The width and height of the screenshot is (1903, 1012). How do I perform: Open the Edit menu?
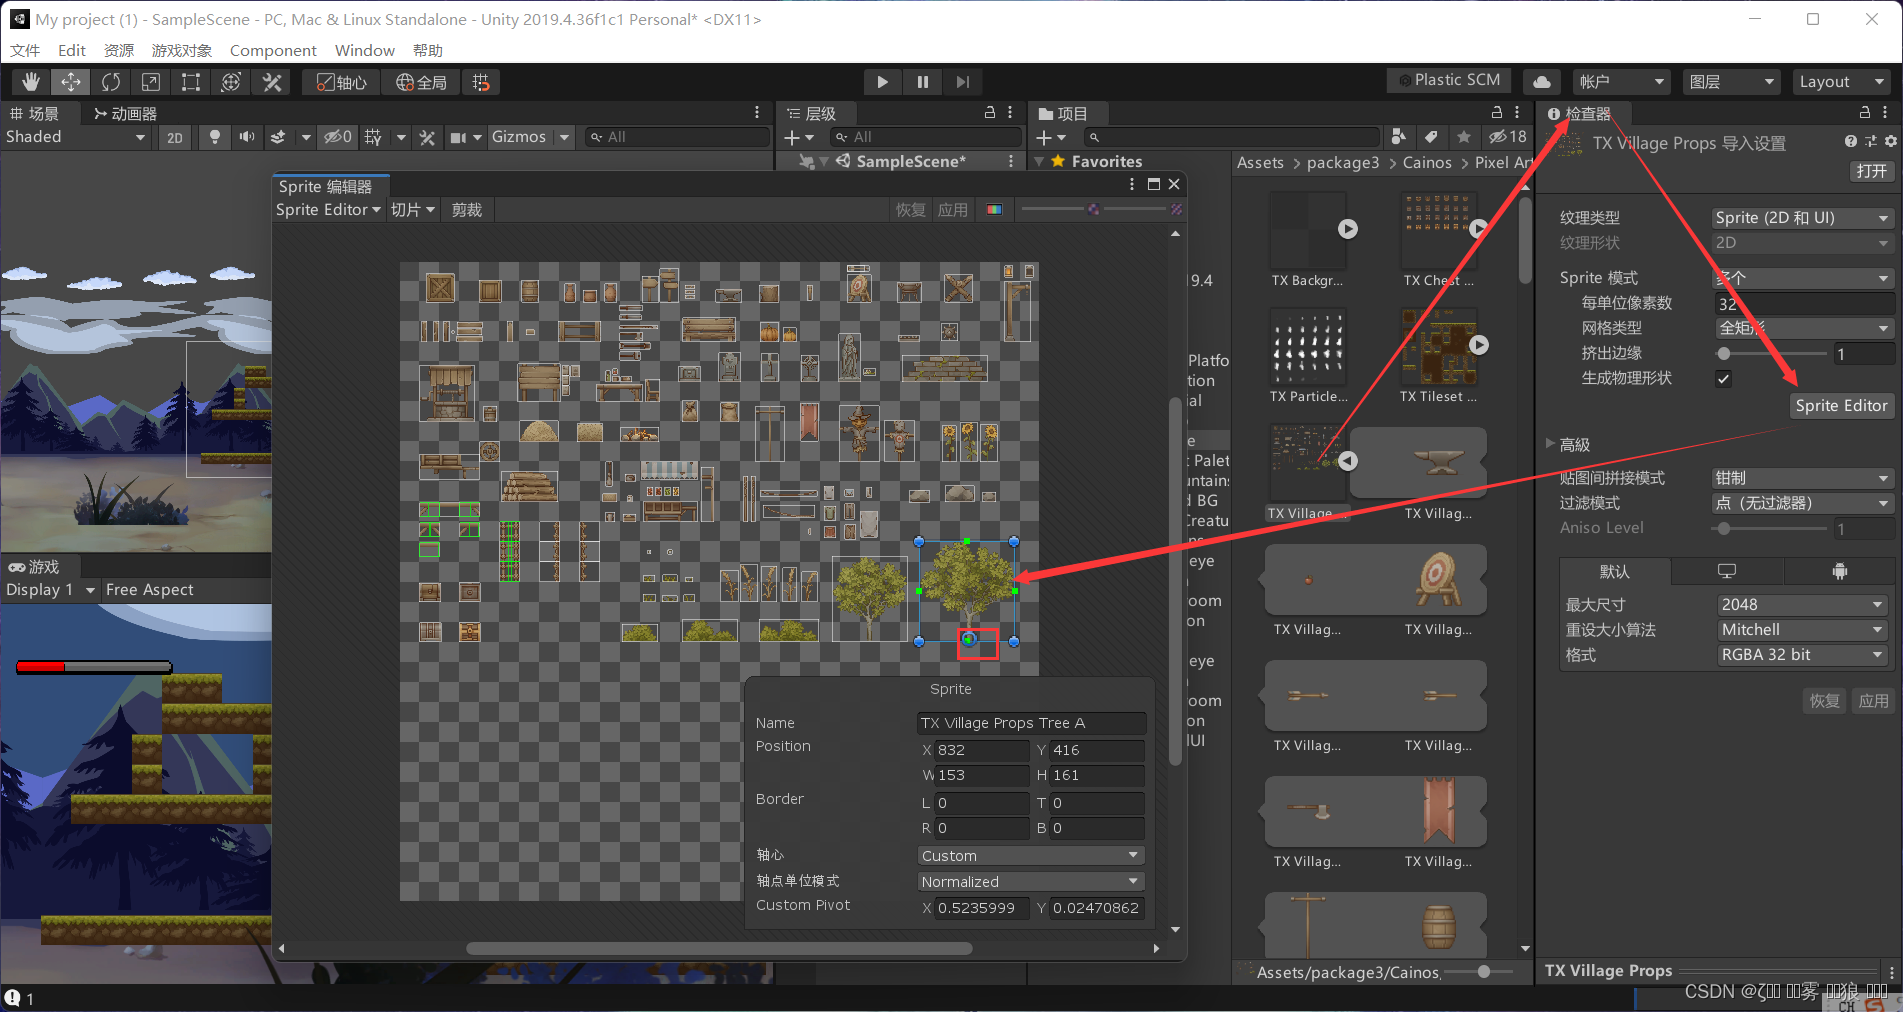[72, 50]
